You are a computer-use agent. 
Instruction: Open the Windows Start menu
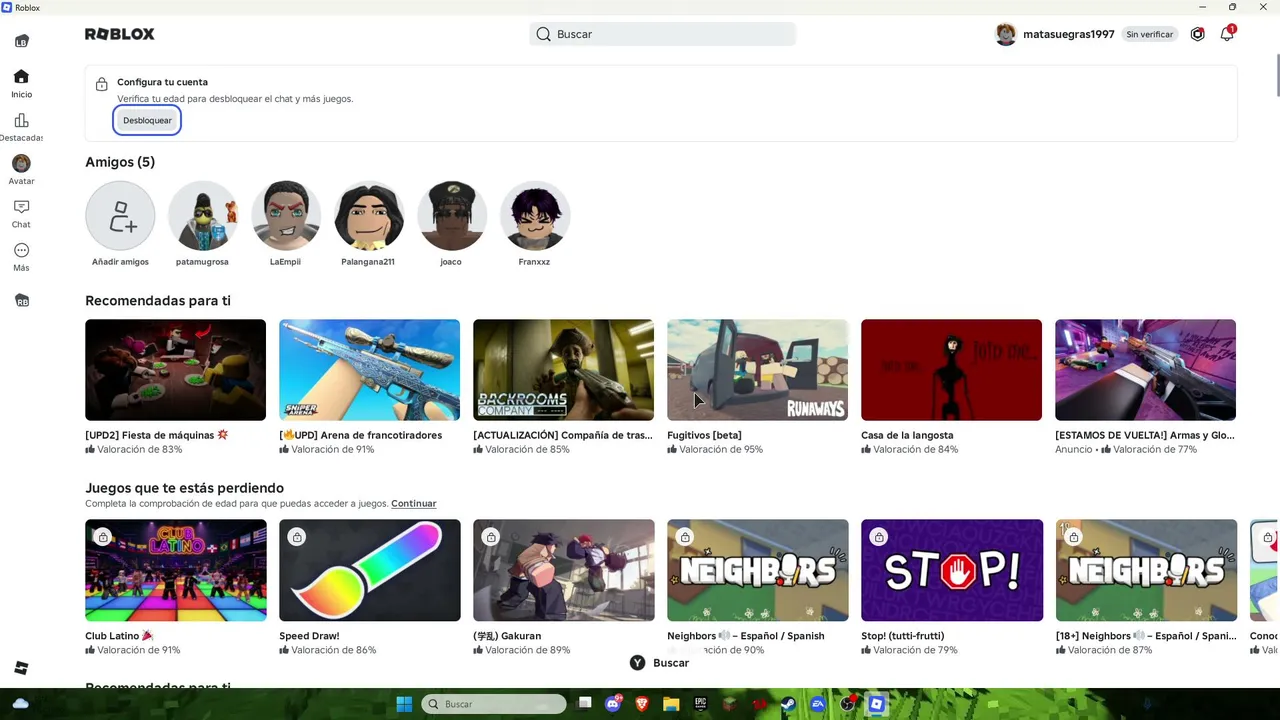click(404, 704)
